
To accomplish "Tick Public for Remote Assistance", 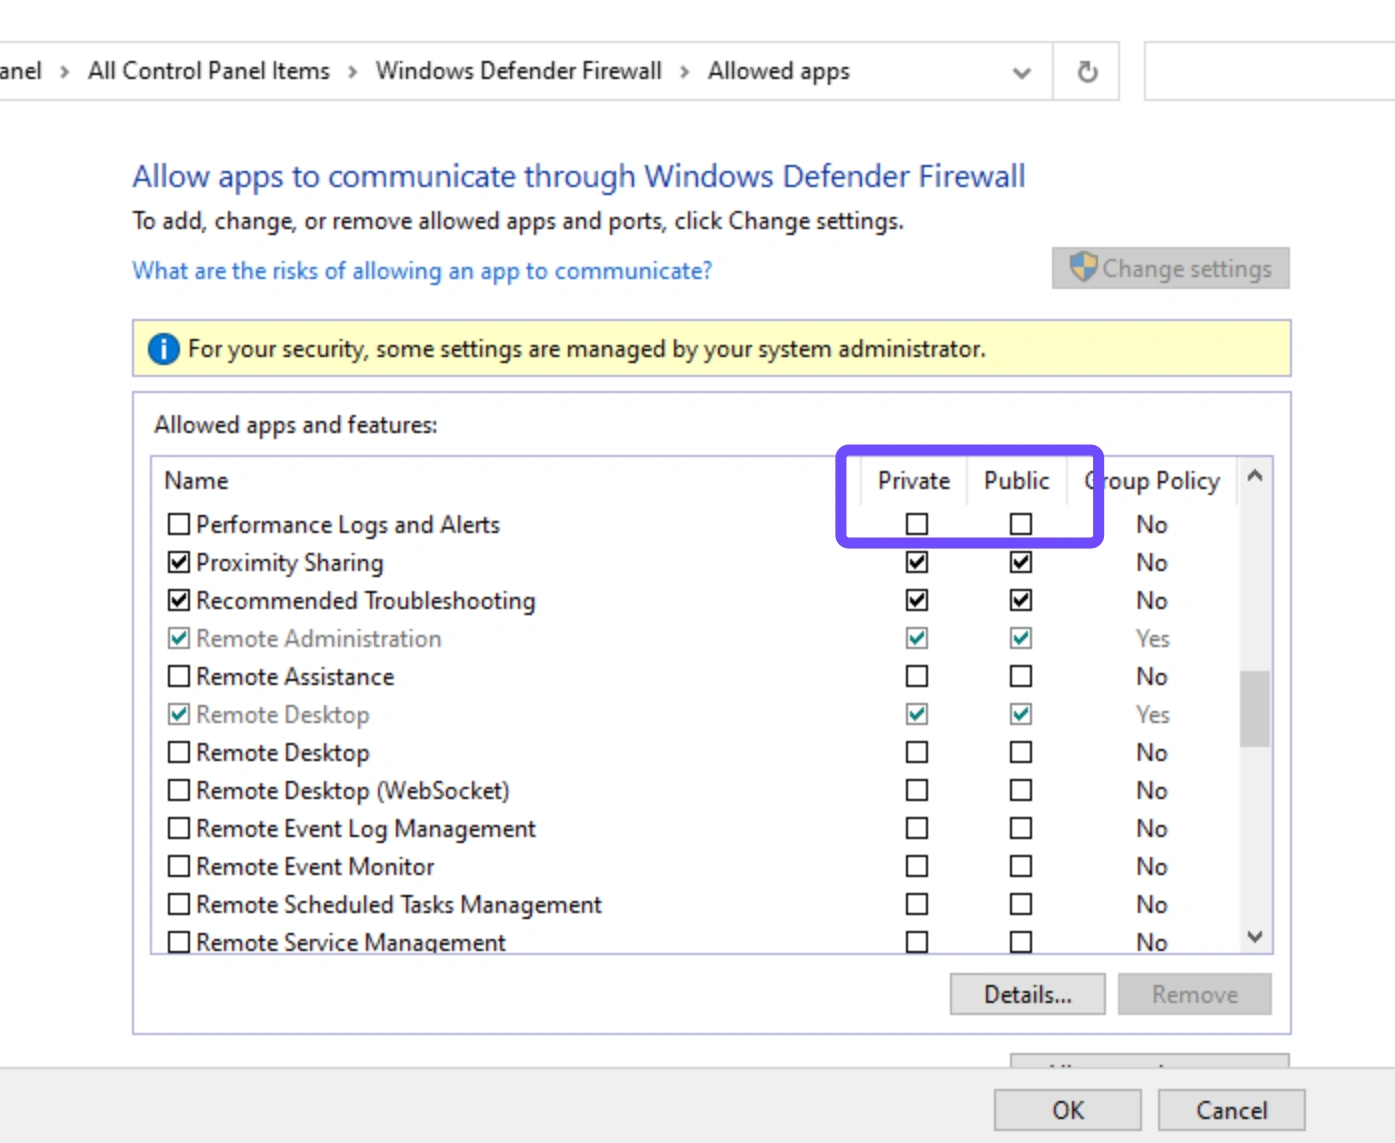I will point(1021,676).
